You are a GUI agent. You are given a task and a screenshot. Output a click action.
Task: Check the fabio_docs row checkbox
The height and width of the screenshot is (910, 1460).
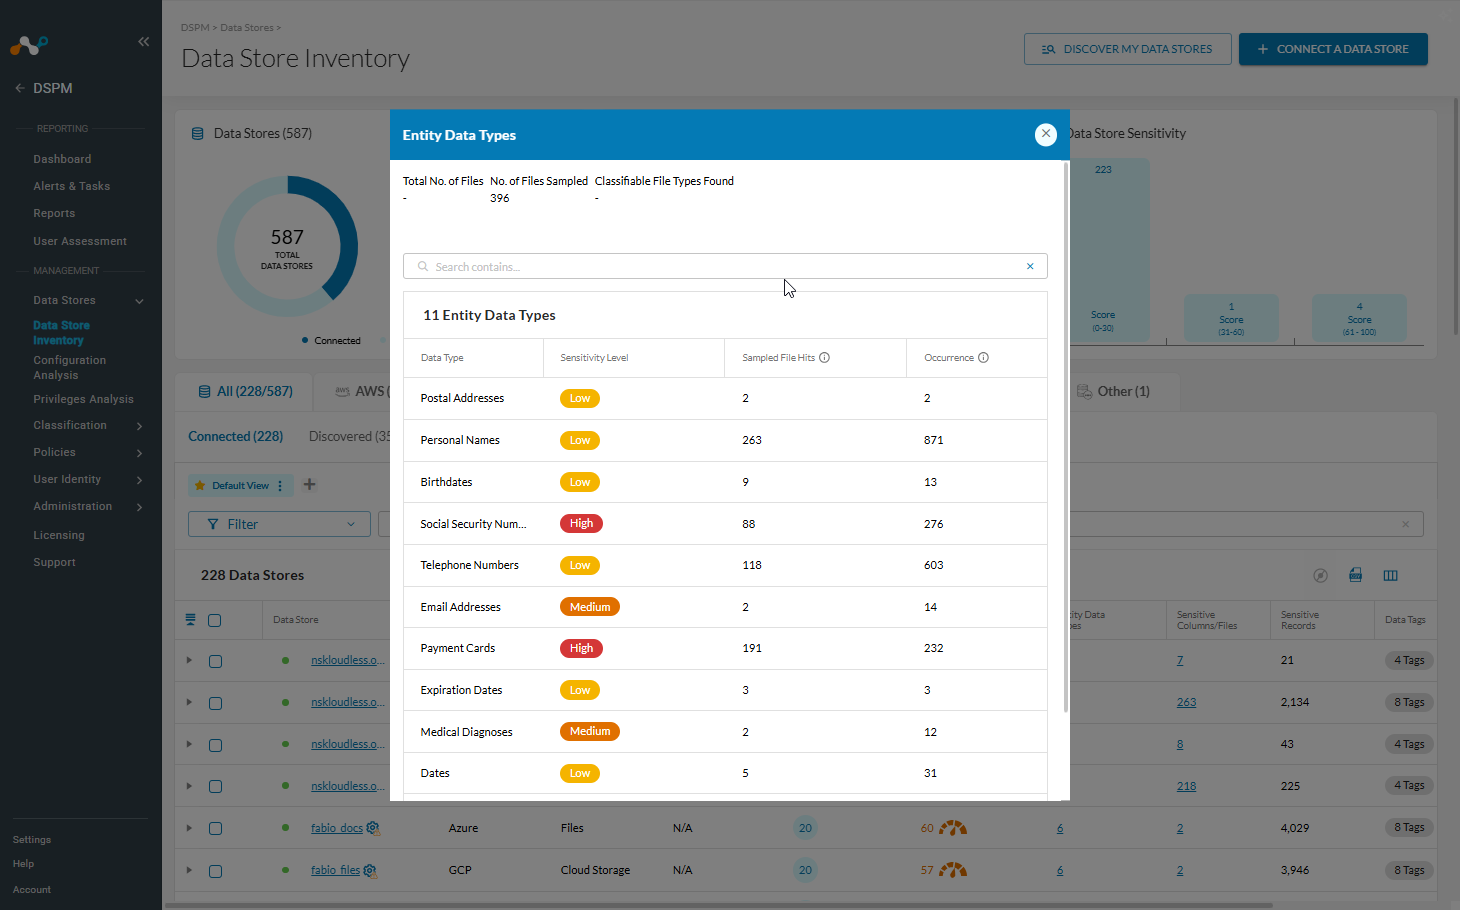pyautogui.click(x=215, y=828)
